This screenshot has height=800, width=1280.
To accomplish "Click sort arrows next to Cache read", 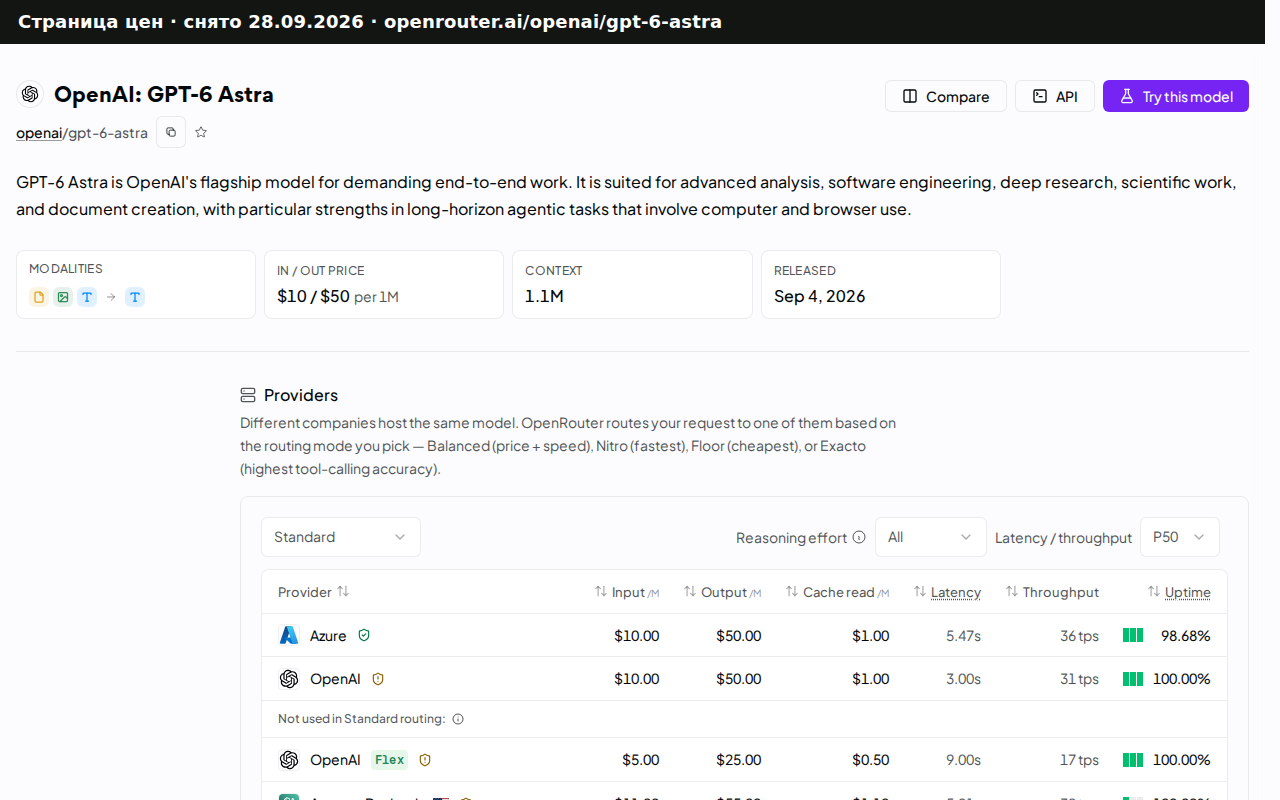I will coord(792,591).
